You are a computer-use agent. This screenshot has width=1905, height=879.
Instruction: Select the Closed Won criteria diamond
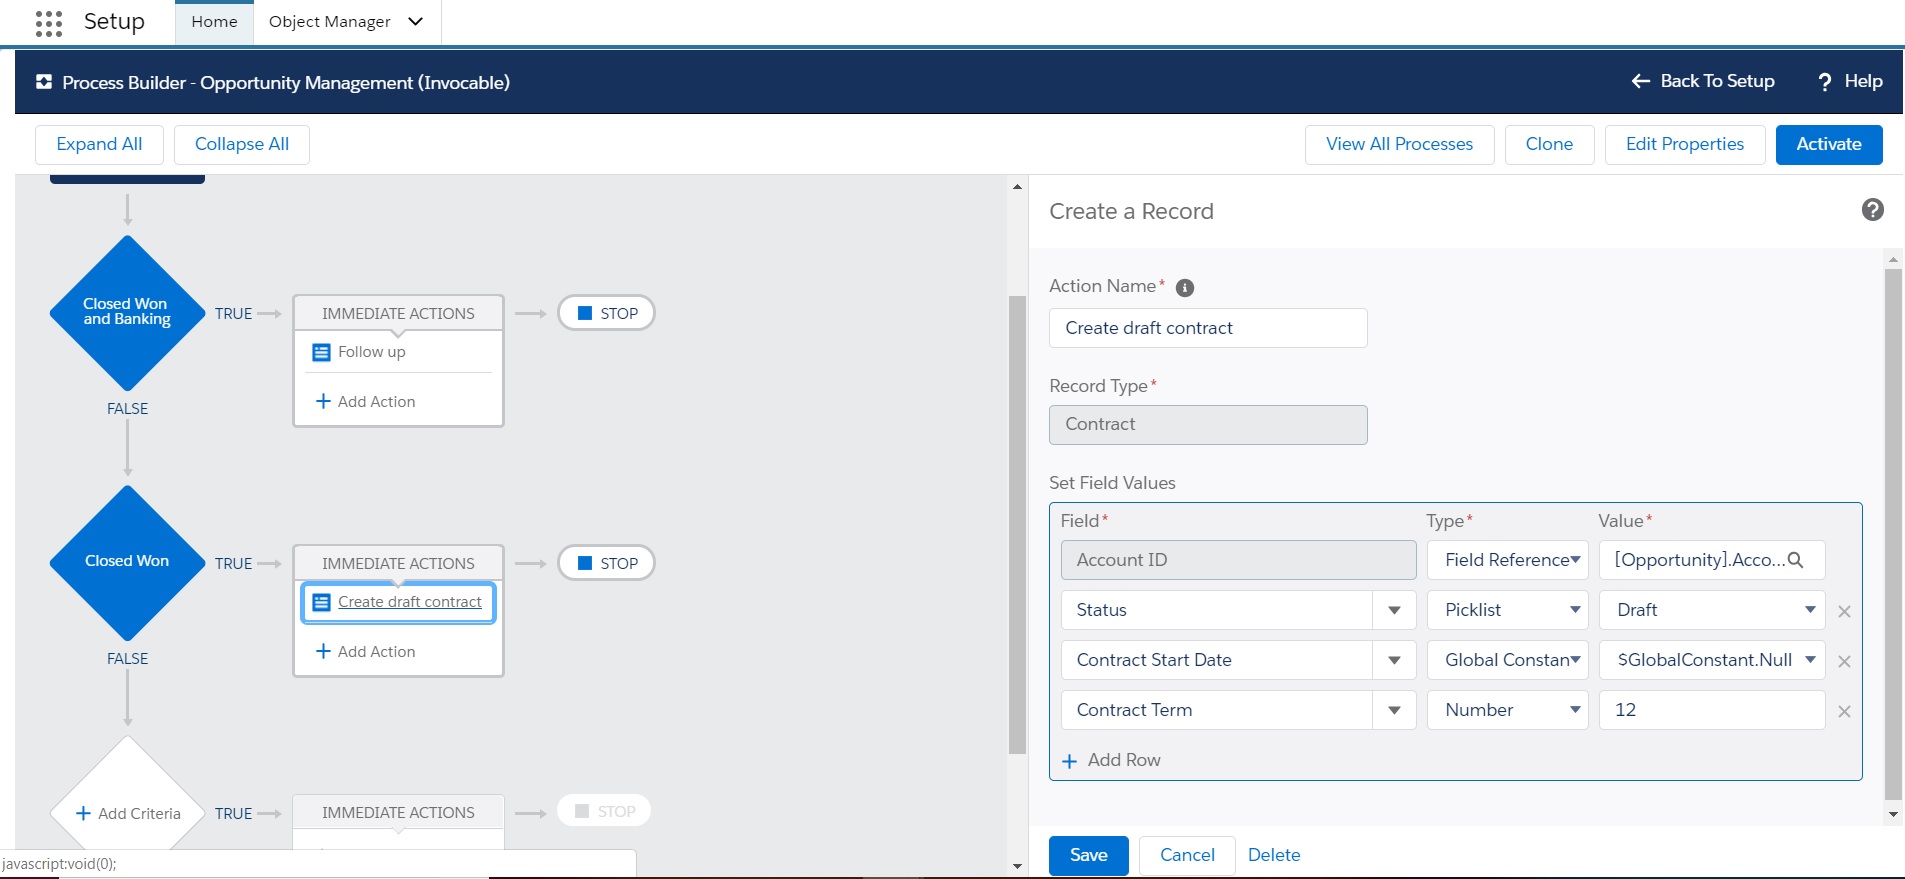[x=127, y=563]
